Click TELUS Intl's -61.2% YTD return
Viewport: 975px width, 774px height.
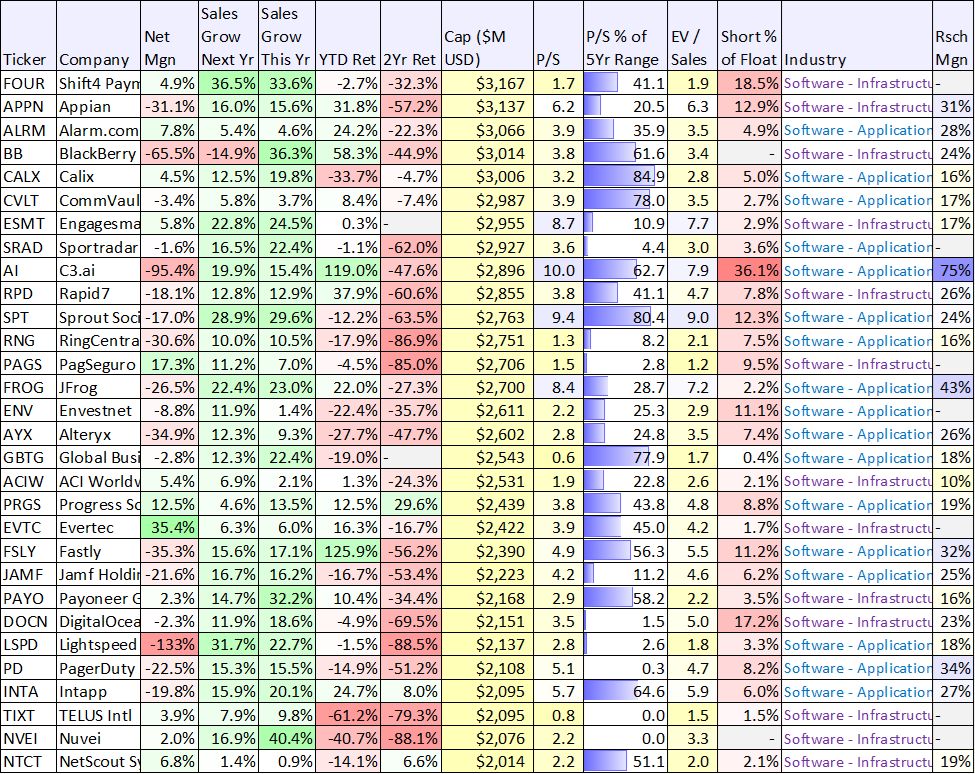click(x=348, y=716)
